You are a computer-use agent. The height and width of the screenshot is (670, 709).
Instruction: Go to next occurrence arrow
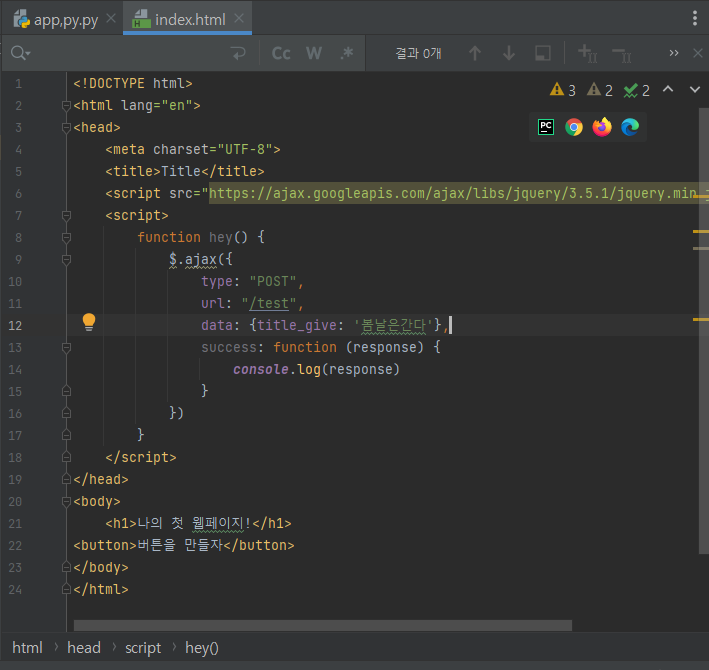509,53
